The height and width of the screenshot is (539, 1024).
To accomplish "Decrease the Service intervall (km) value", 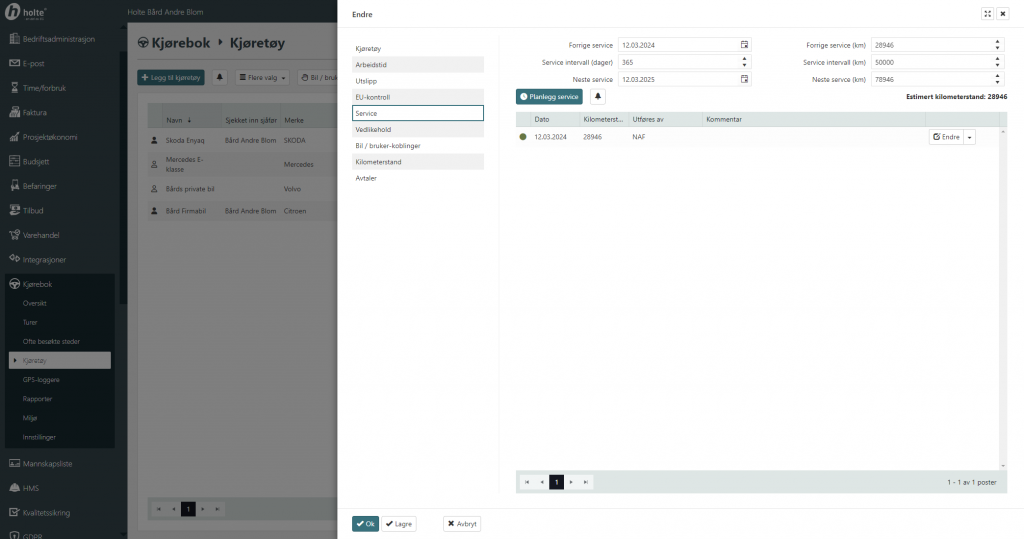I will (998, 65).
